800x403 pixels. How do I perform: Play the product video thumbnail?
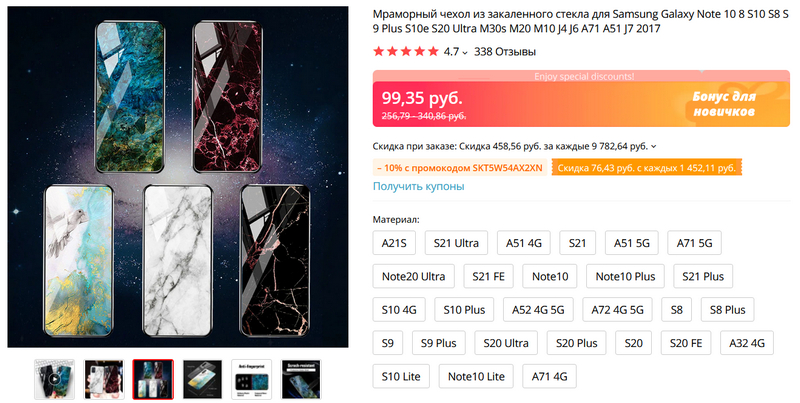(x=54, y=380)
